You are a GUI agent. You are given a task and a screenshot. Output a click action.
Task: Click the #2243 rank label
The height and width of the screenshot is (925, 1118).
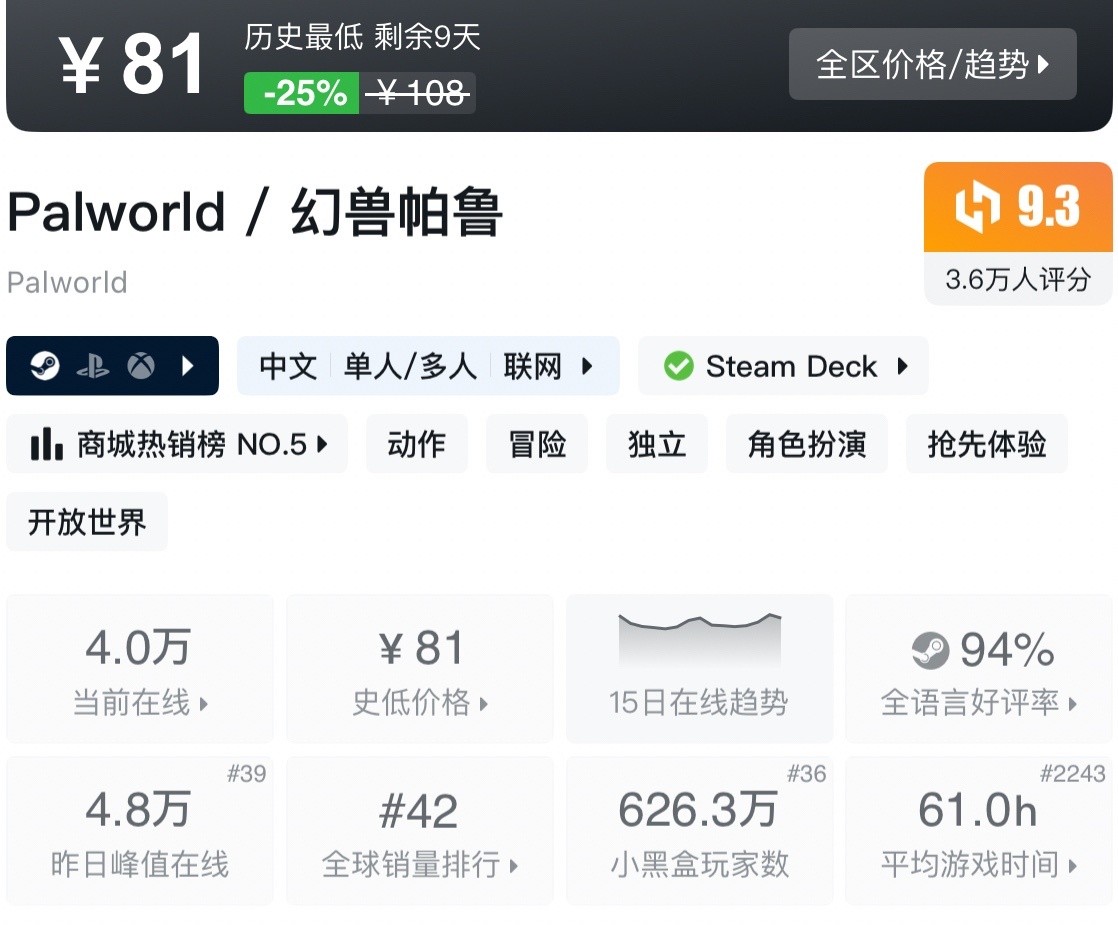coord(1072,773)
